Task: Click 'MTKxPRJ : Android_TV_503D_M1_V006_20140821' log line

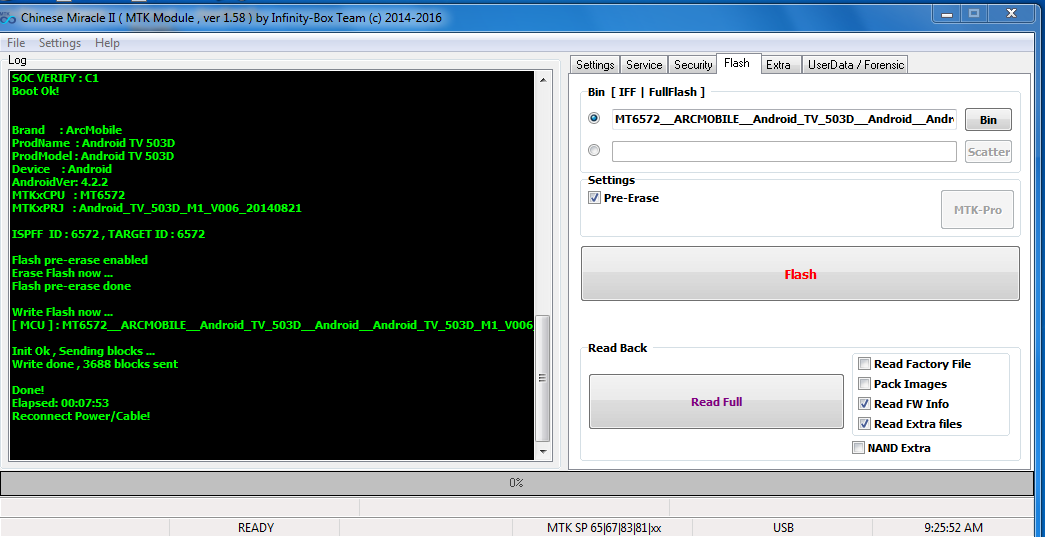Action: pos(157,208)
